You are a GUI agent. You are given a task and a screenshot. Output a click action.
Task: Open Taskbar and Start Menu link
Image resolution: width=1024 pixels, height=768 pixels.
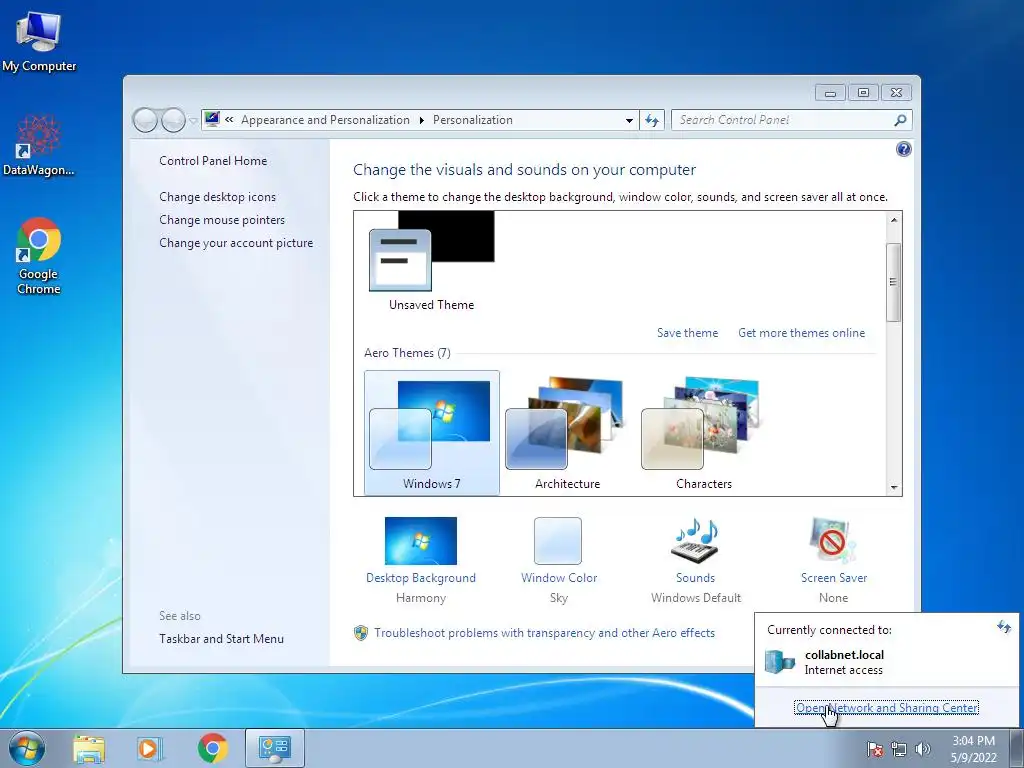click(x=221, y=639)
